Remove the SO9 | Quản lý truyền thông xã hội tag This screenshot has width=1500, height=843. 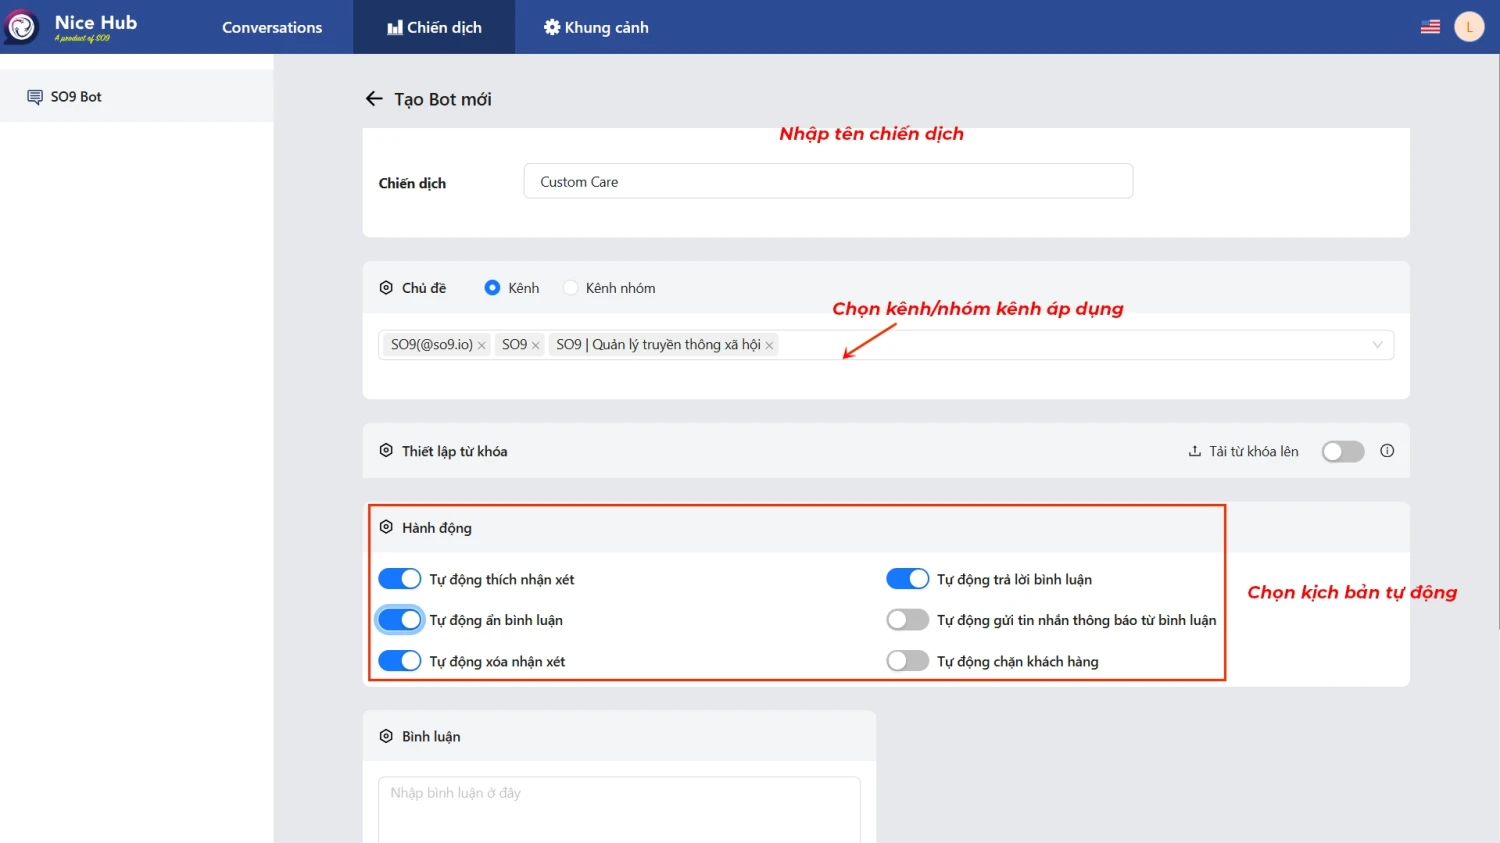tap(769, 345)
